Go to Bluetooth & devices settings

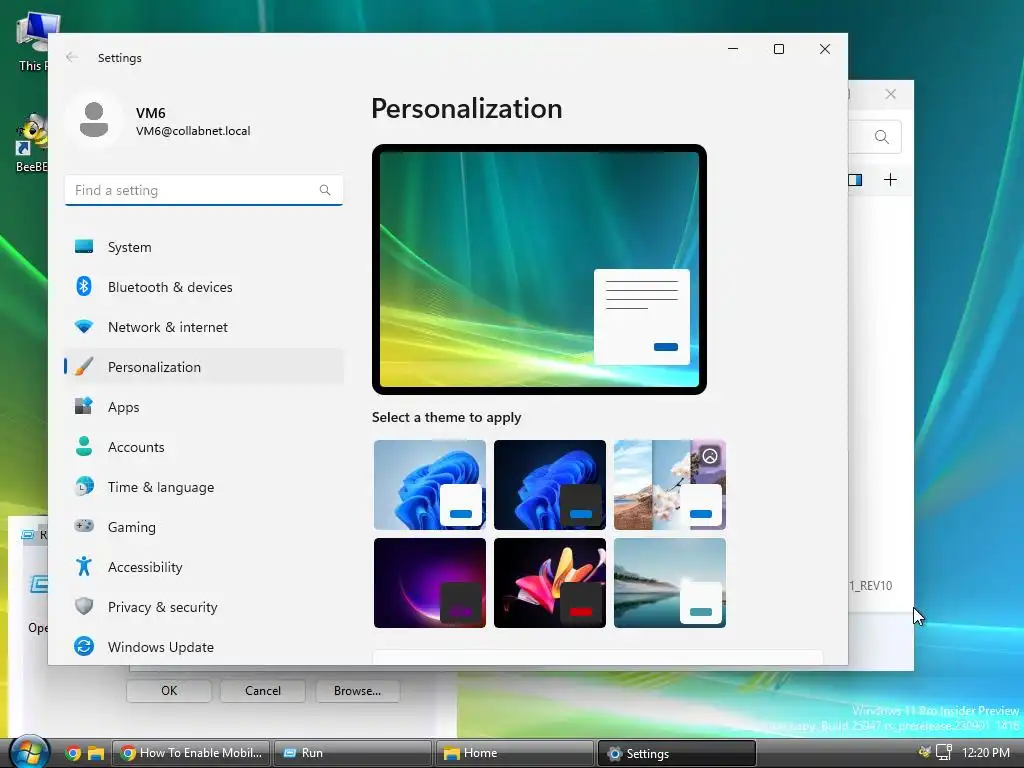click(x=204, y=287)
